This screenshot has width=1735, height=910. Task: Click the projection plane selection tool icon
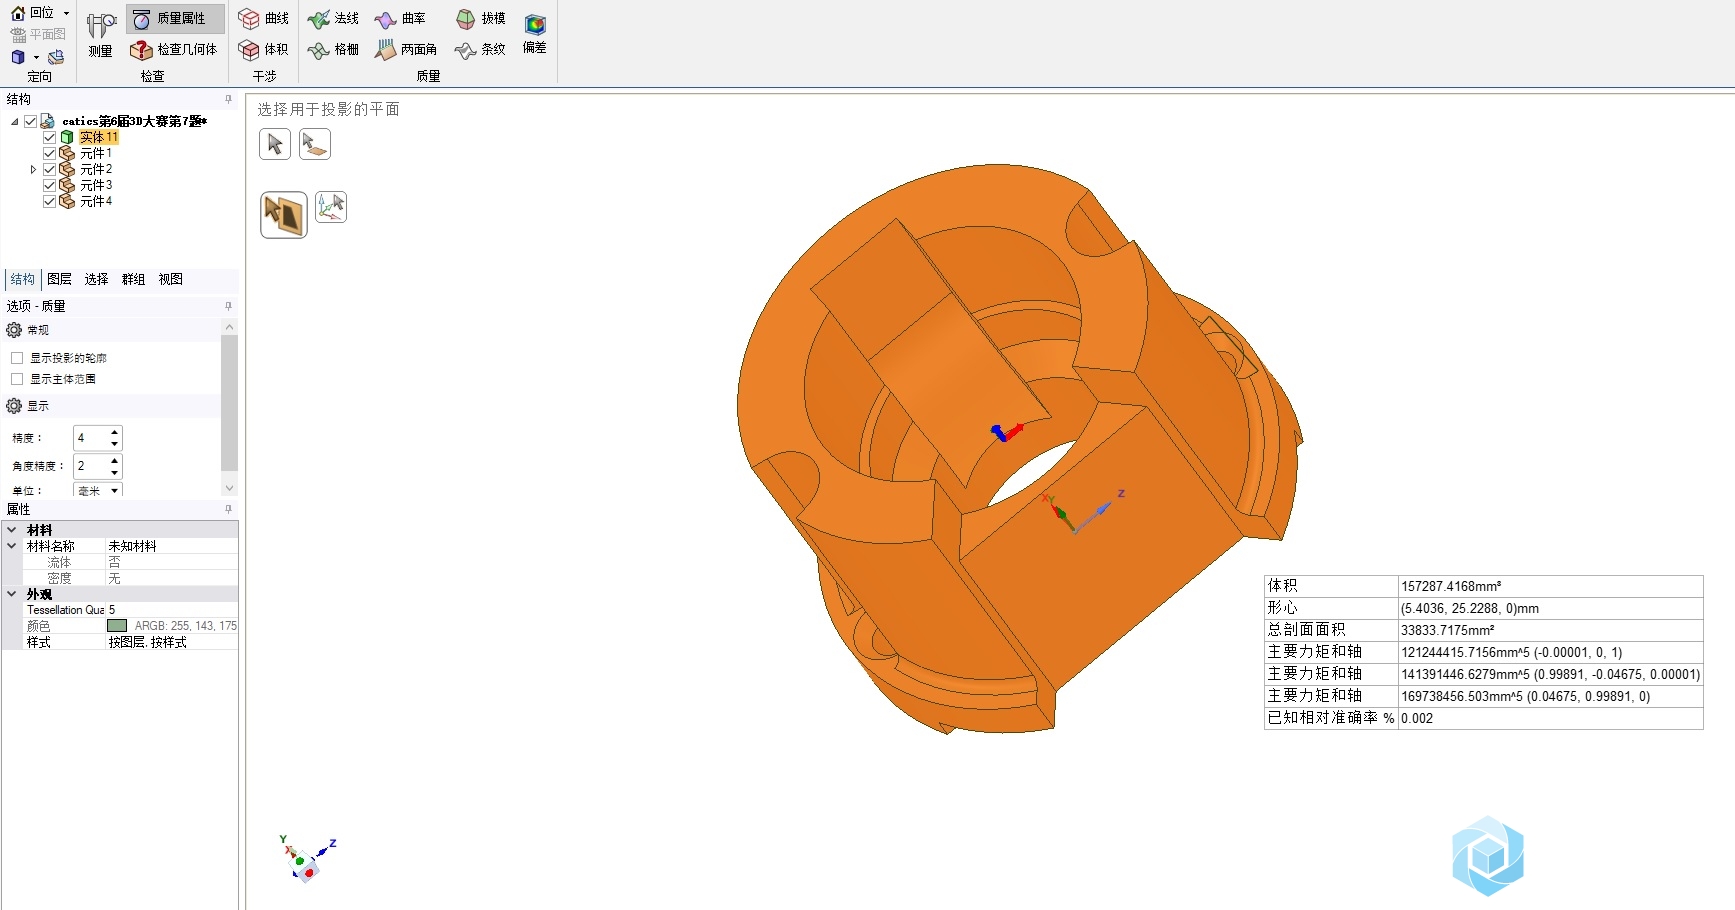tap(284, 215)
